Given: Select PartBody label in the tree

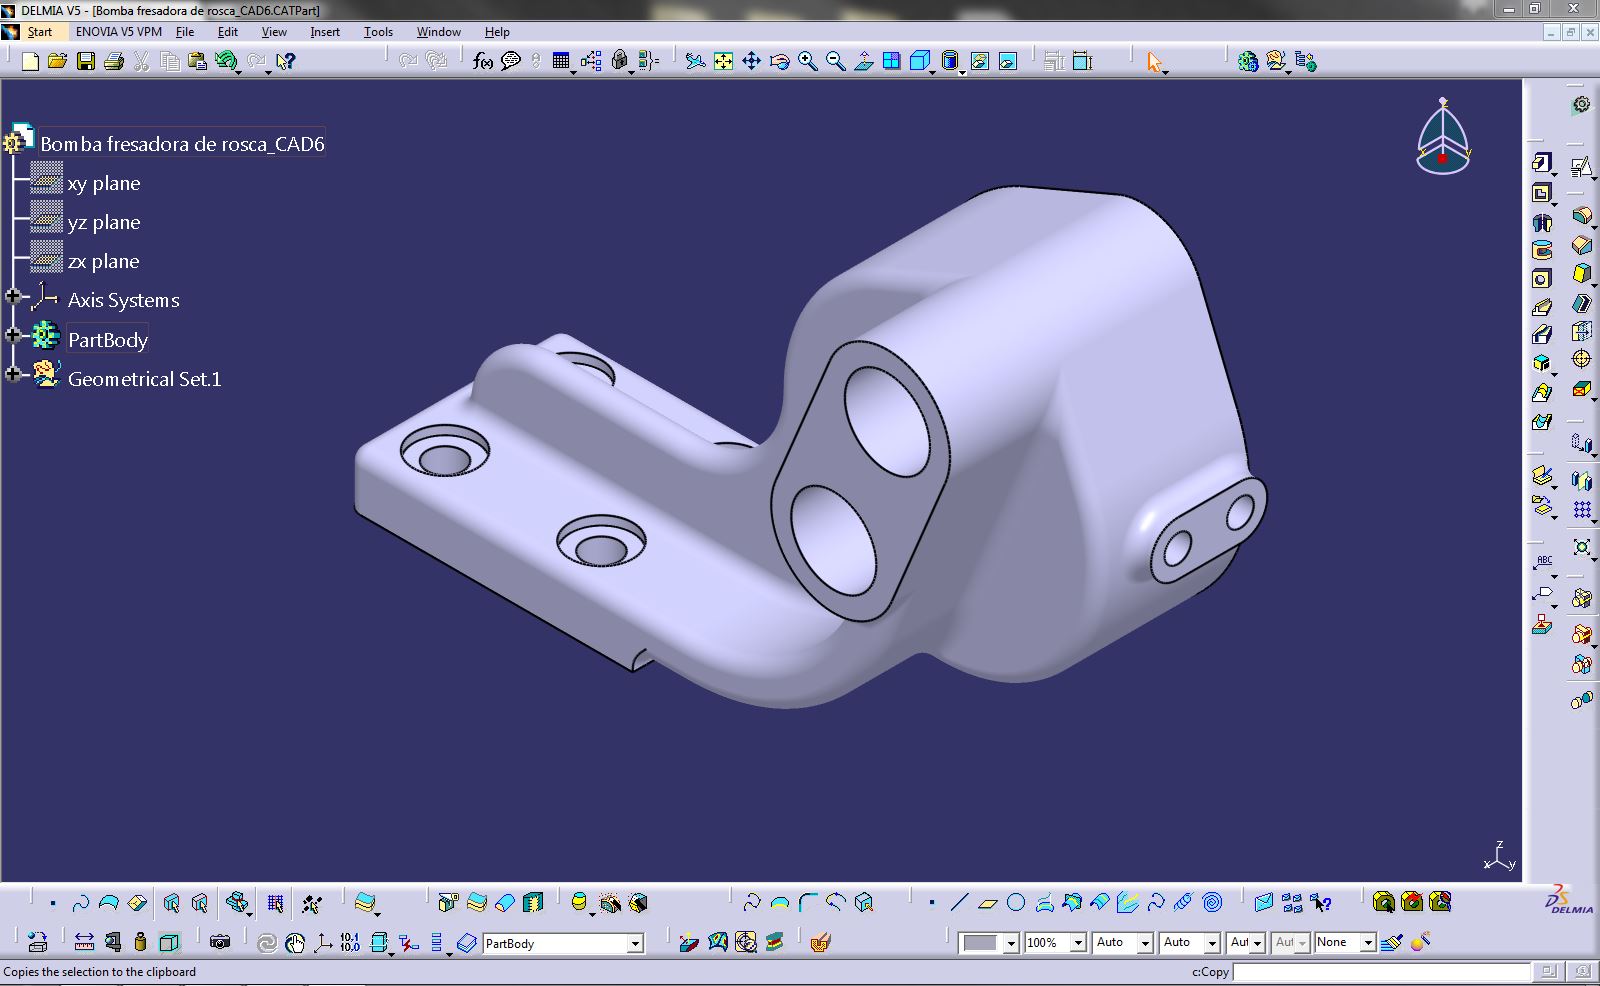Looking at the screenshot, I should click(108, 340).
